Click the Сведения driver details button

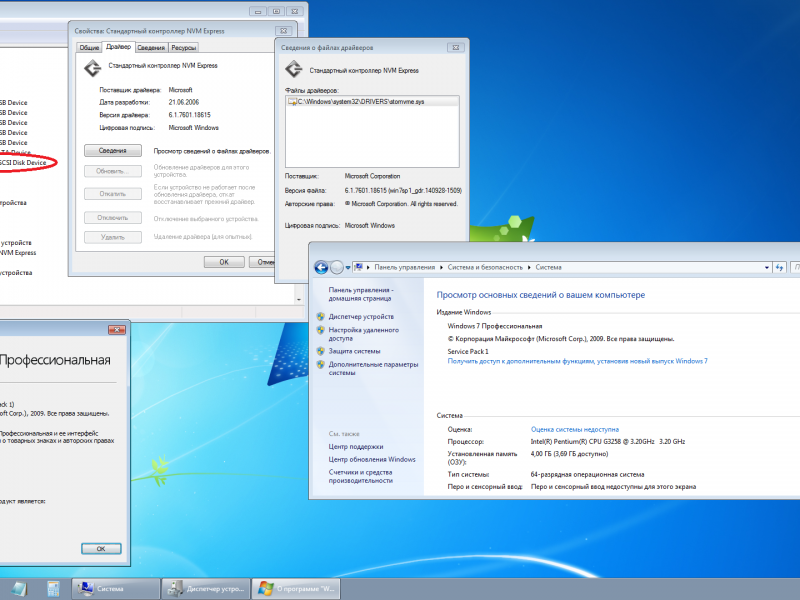tap(113, 151)
